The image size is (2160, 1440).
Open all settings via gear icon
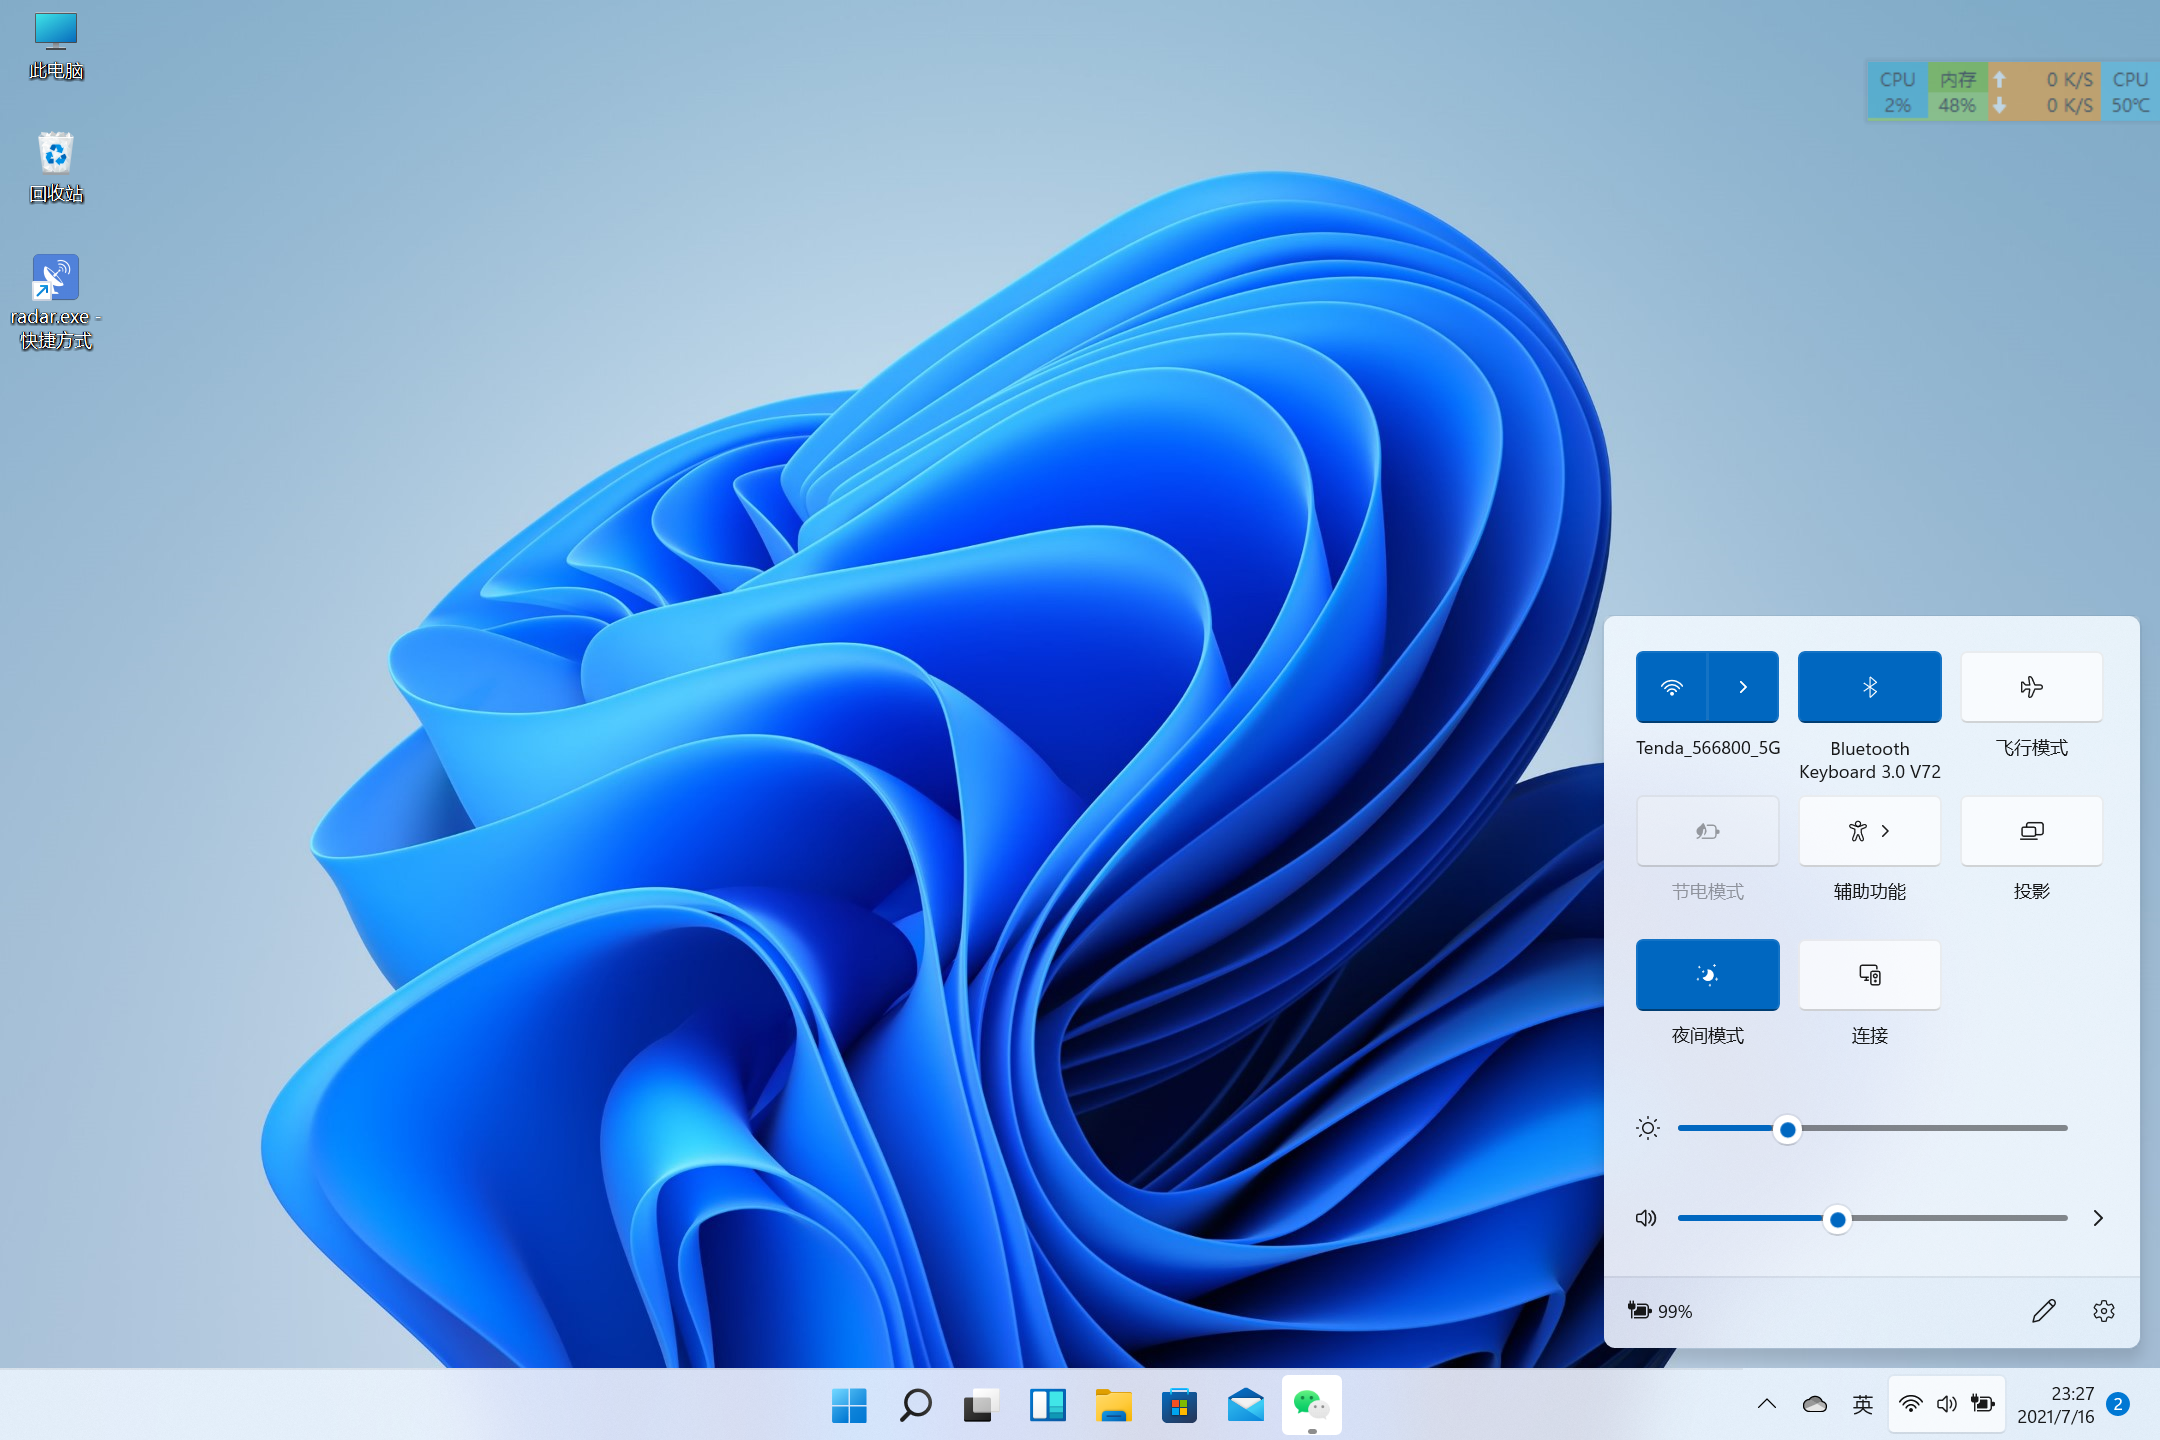(2103, 1311)
